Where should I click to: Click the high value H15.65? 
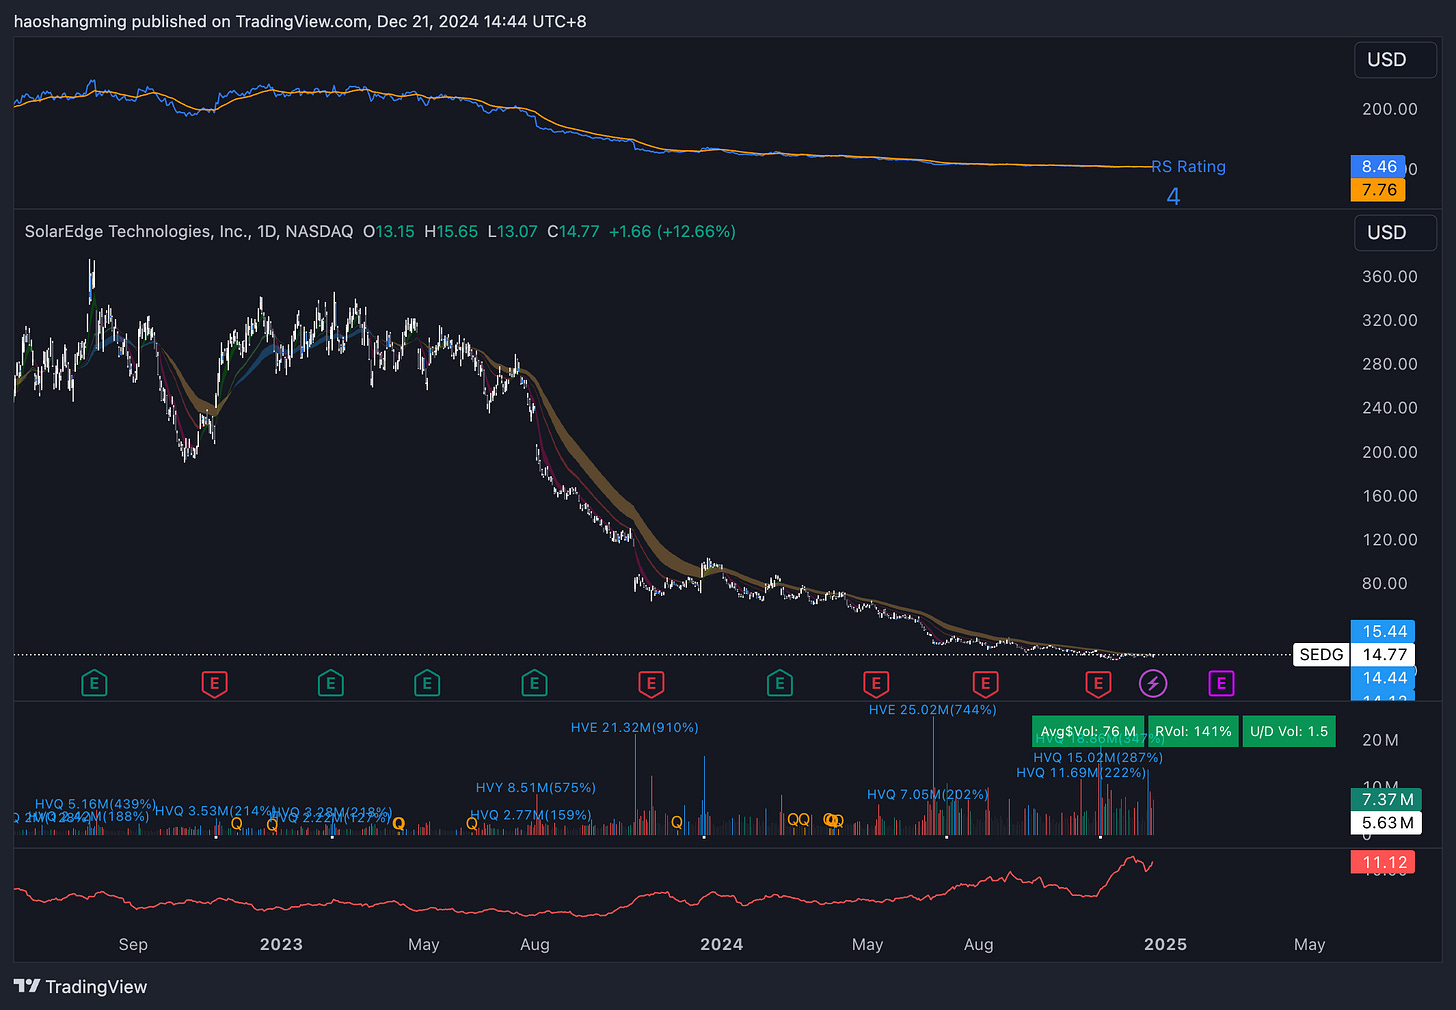coord(451,232)
